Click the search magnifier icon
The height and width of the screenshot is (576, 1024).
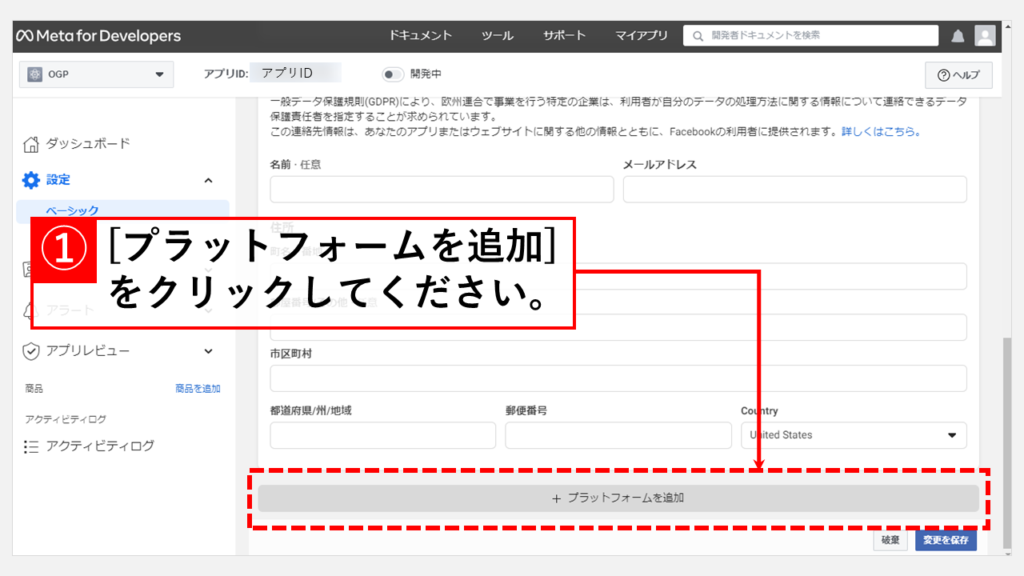697,36
